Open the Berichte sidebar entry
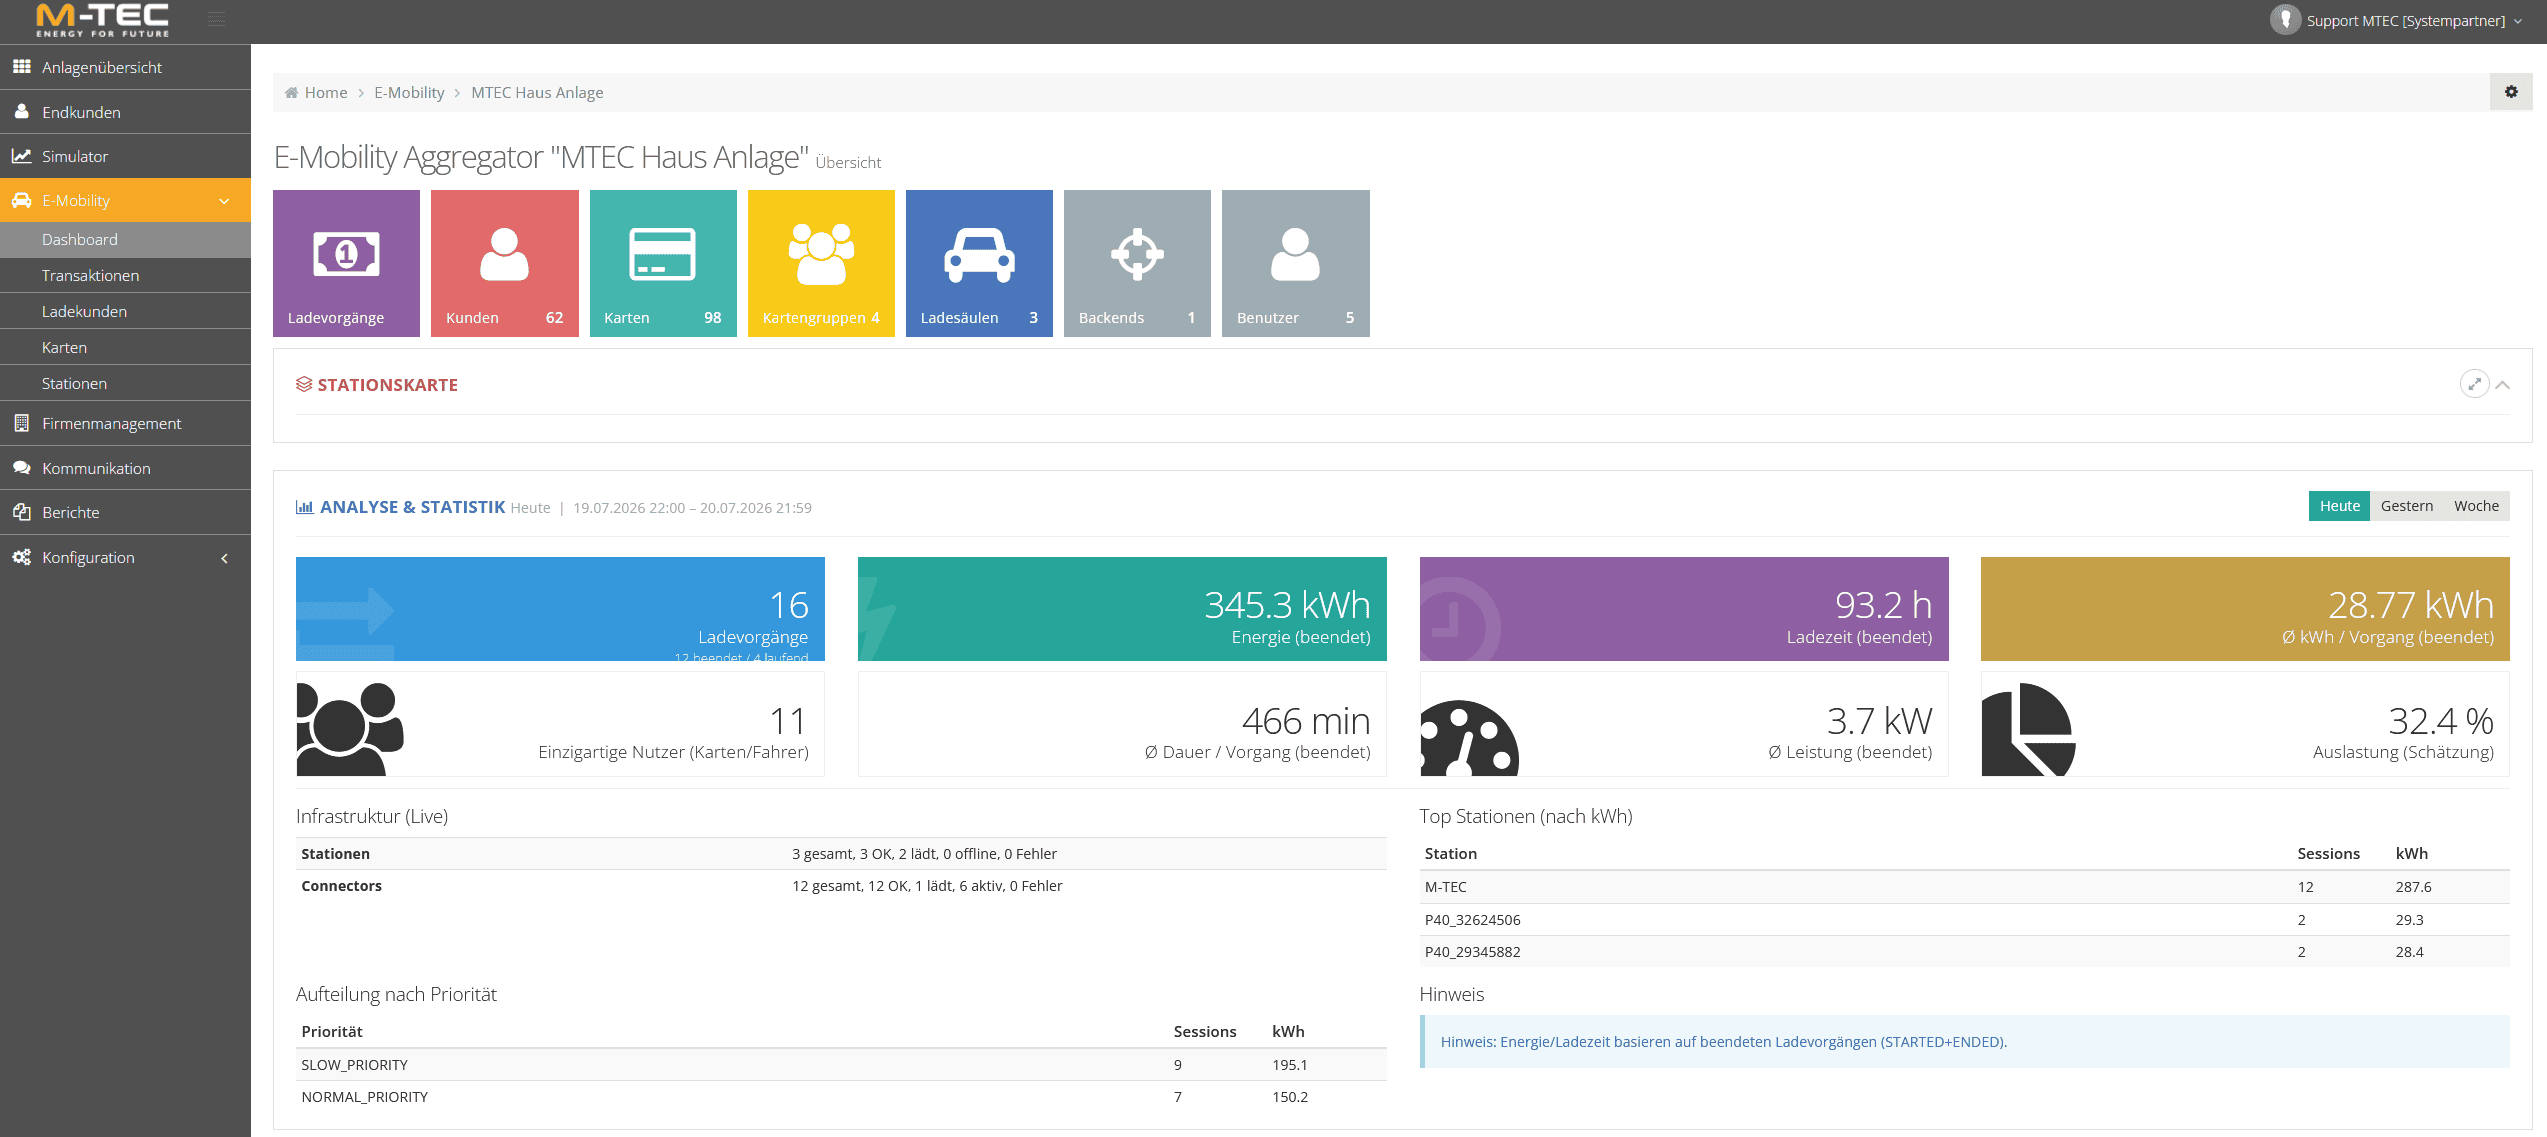 [126, 512]
